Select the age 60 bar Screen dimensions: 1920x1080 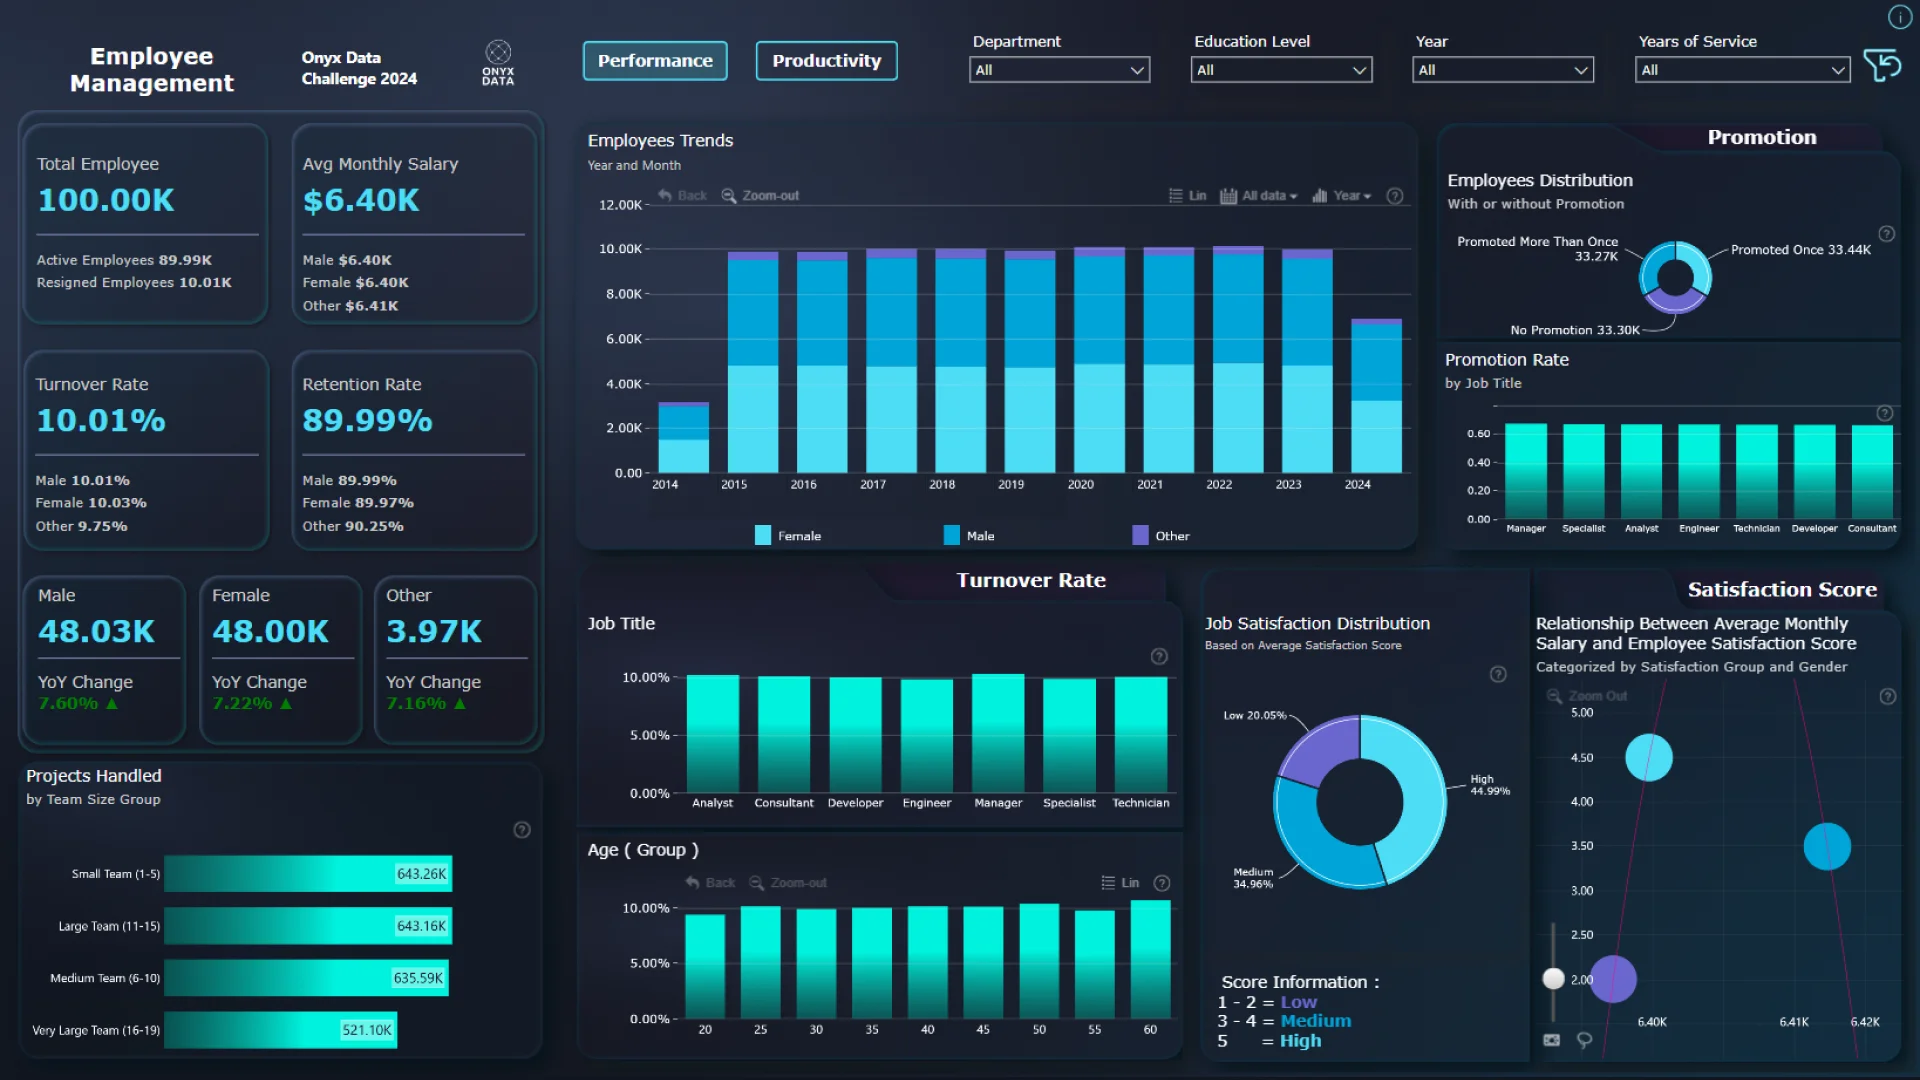(1150, 960)
